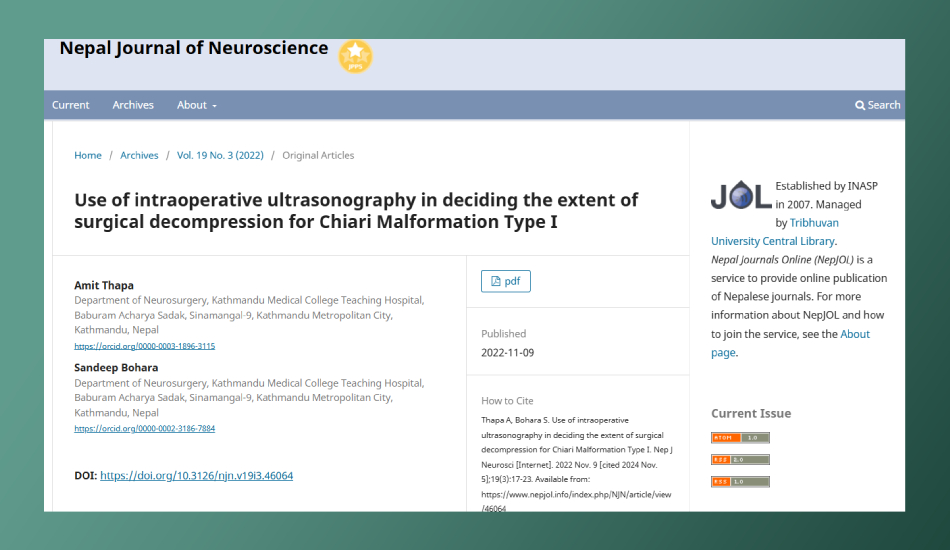Select the author name Sandeep Bohara
Viewport: 950px width, 550px height.
point(116,368)
